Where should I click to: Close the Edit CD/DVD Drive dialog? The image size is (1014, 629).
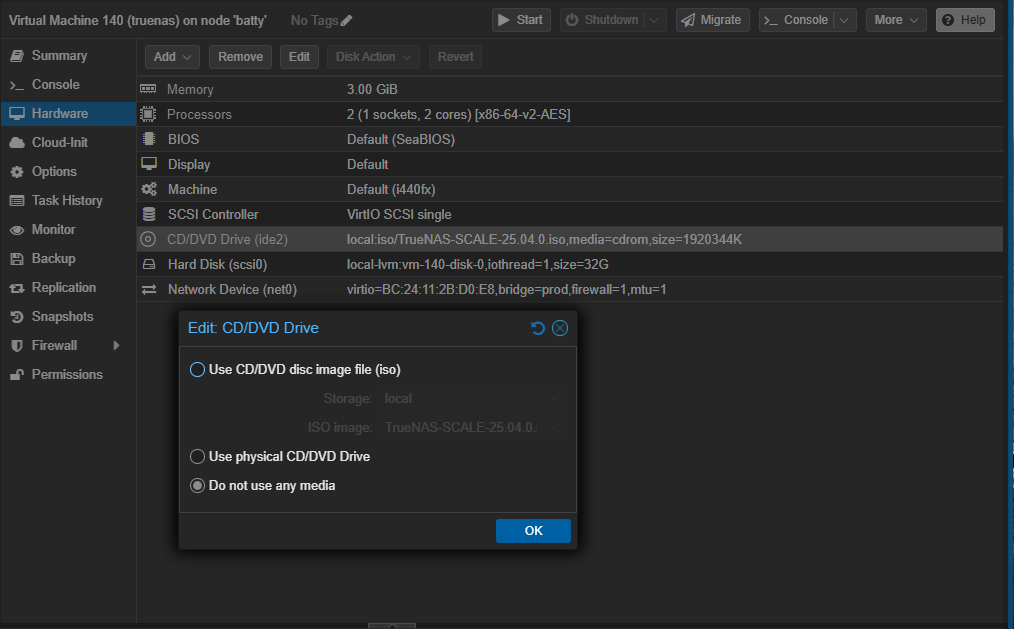point(560,328)
